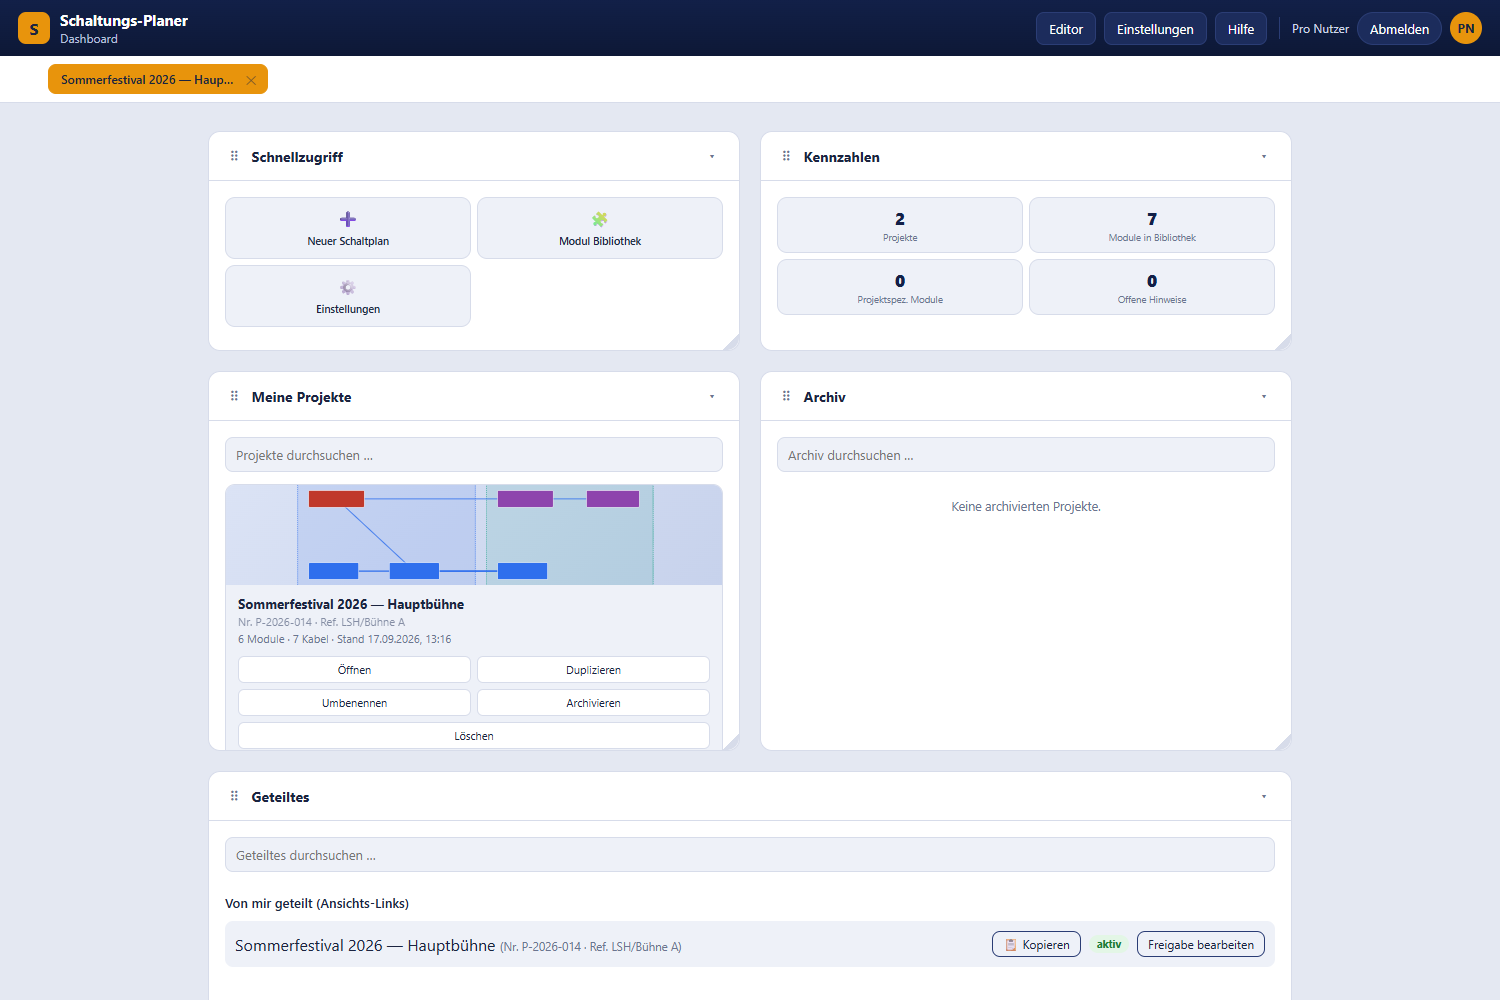Open the PN user avatar
1500x1000 pixels.
click(1466, 28)
